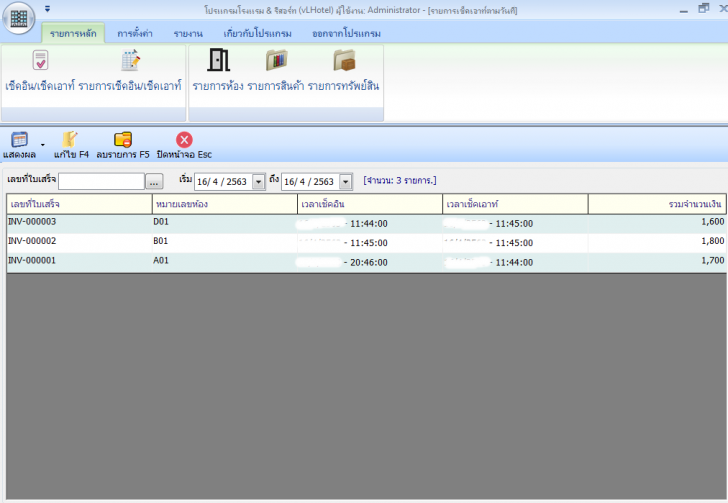The height and width of the screenshot is (503, 728).
Task: Click the browse button beside receipt field
Action: (154, 182)
